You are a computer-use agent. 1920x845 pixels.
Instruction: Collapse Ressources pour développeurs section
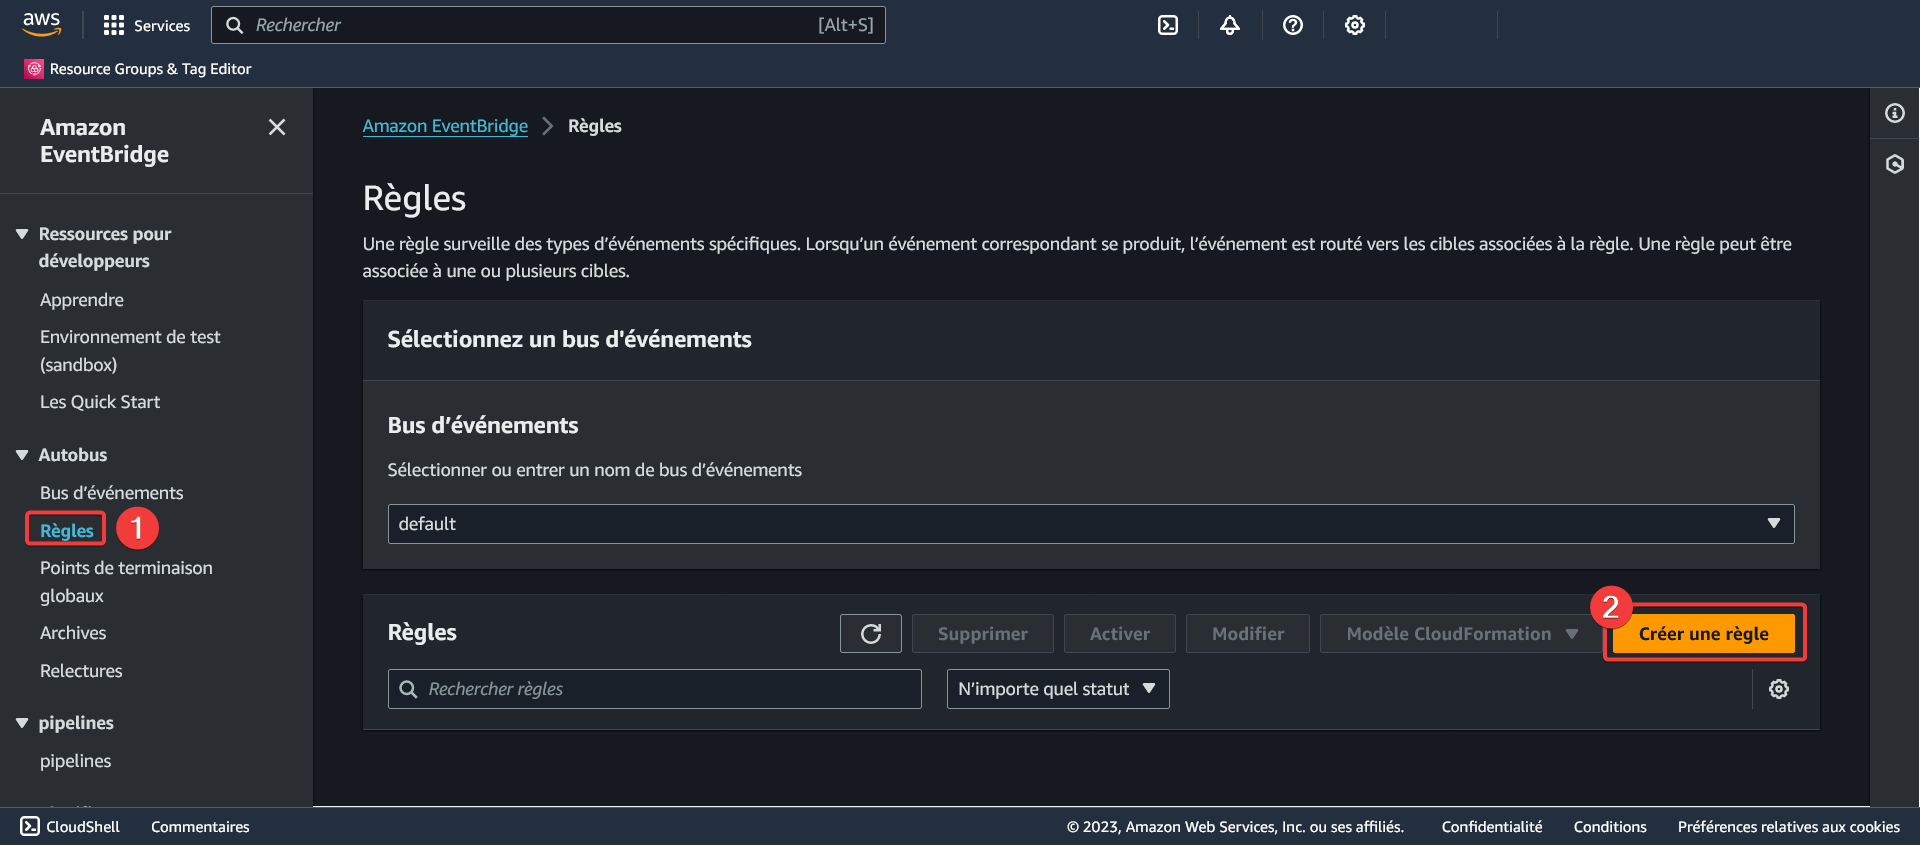22,234
